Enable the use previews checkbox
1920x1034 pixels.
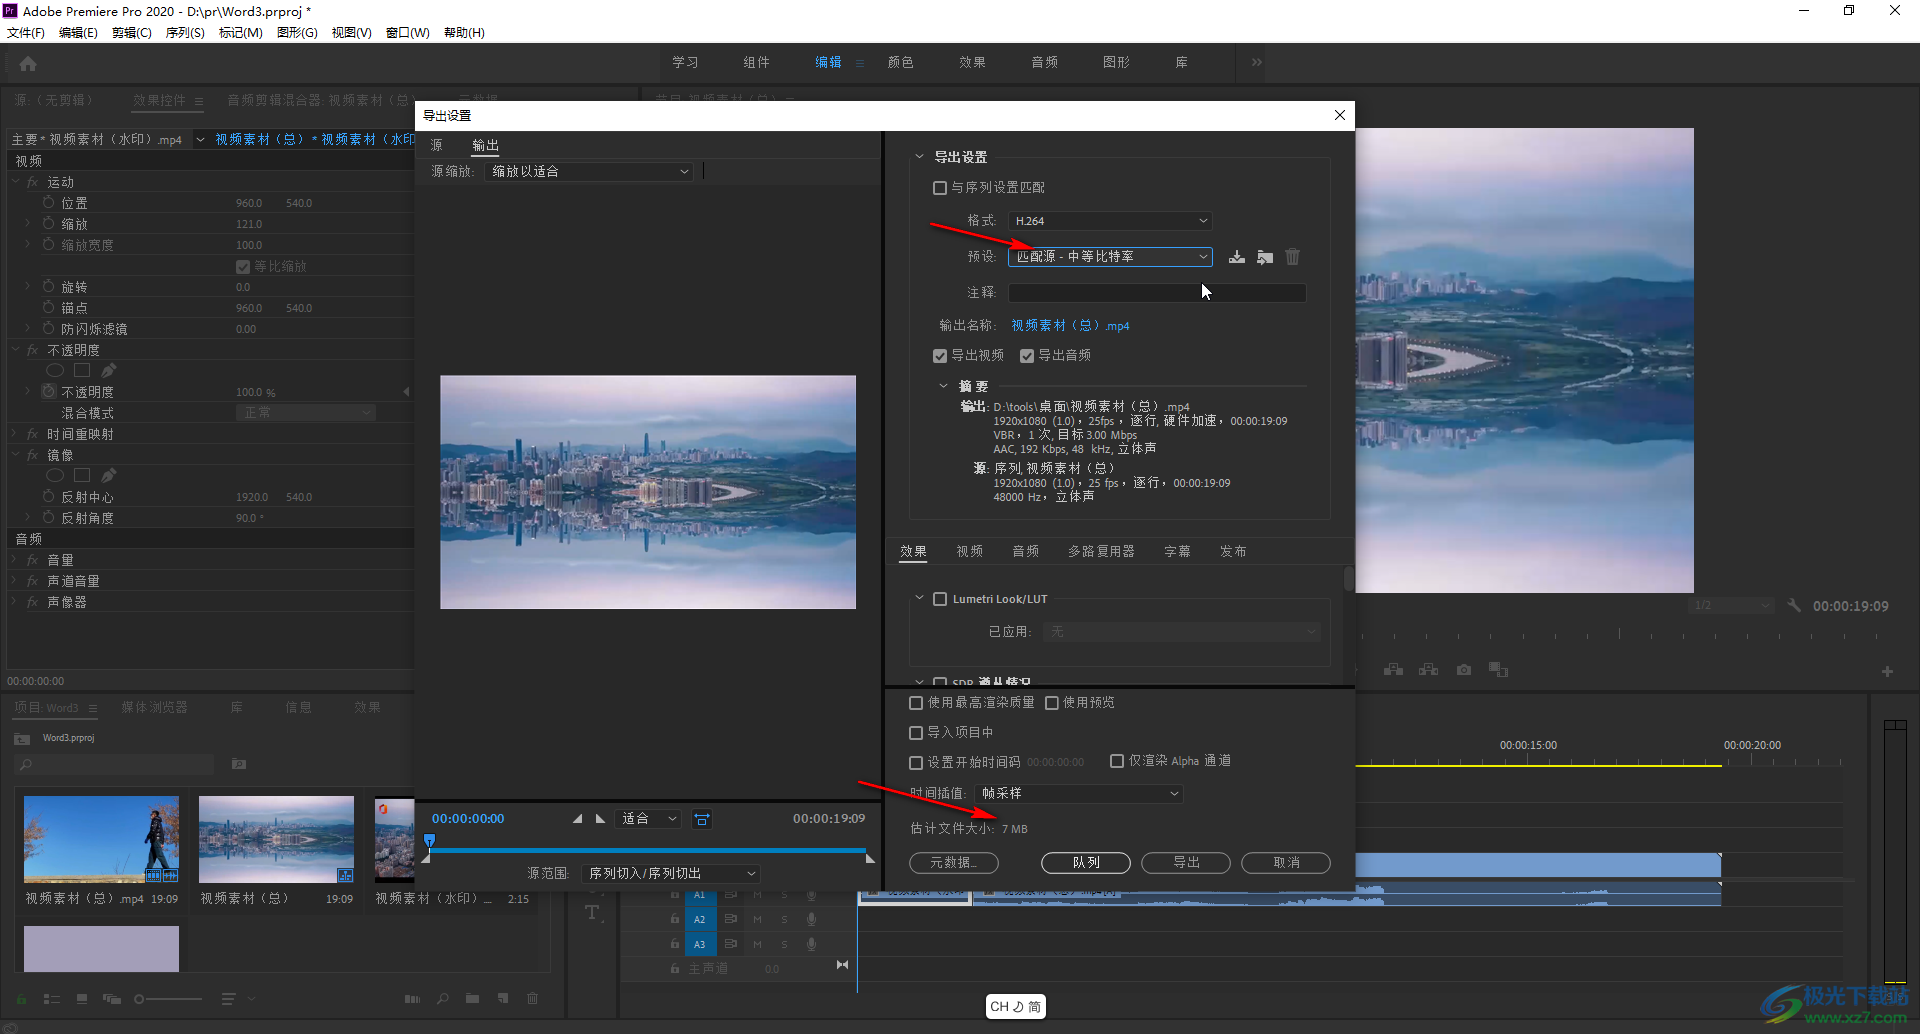click(x=1052, y=703)
